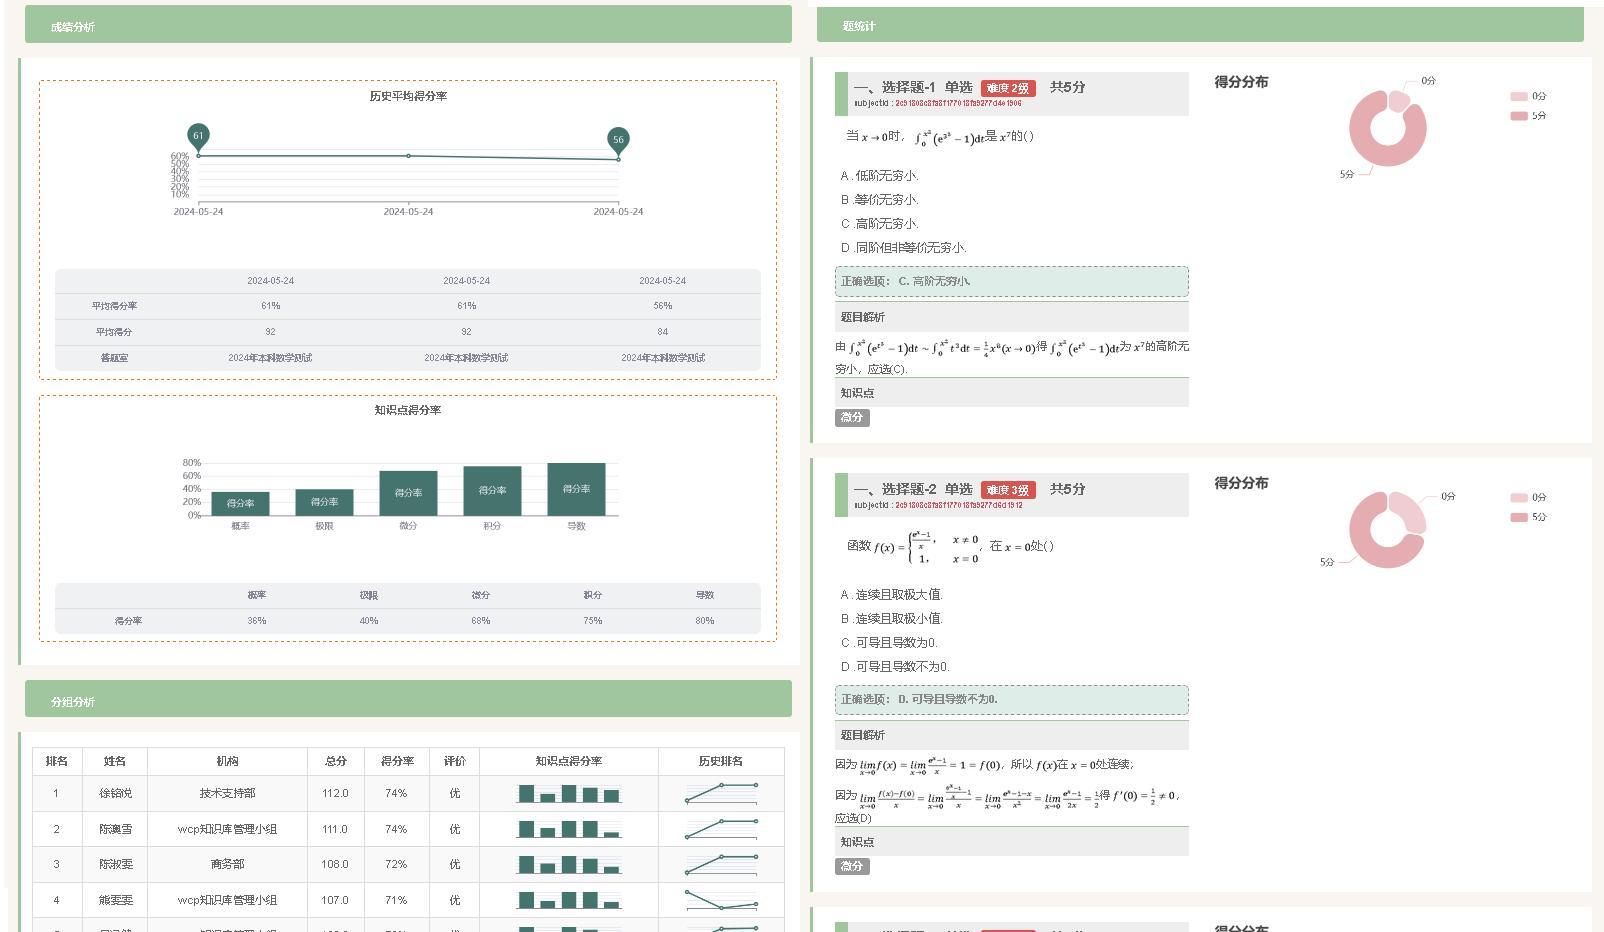This screenshot has height=932, width=1604.
Task: Click the 历史平均得分率 chart title
Action: pos(408,96)
